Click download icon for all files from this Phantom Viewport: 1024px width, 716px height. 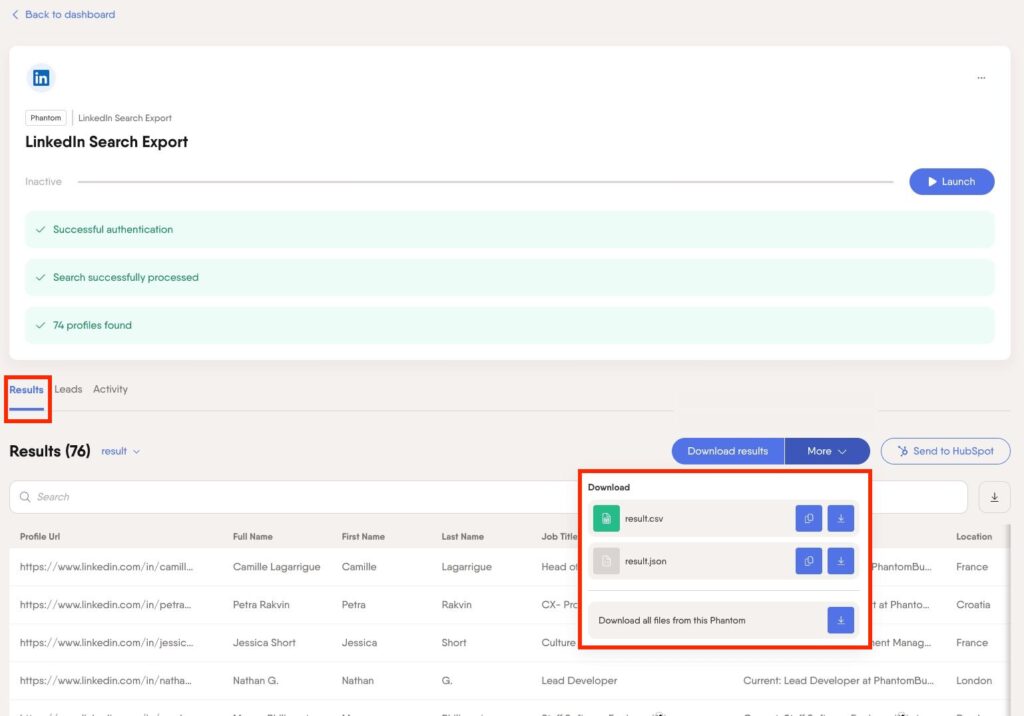841,620
